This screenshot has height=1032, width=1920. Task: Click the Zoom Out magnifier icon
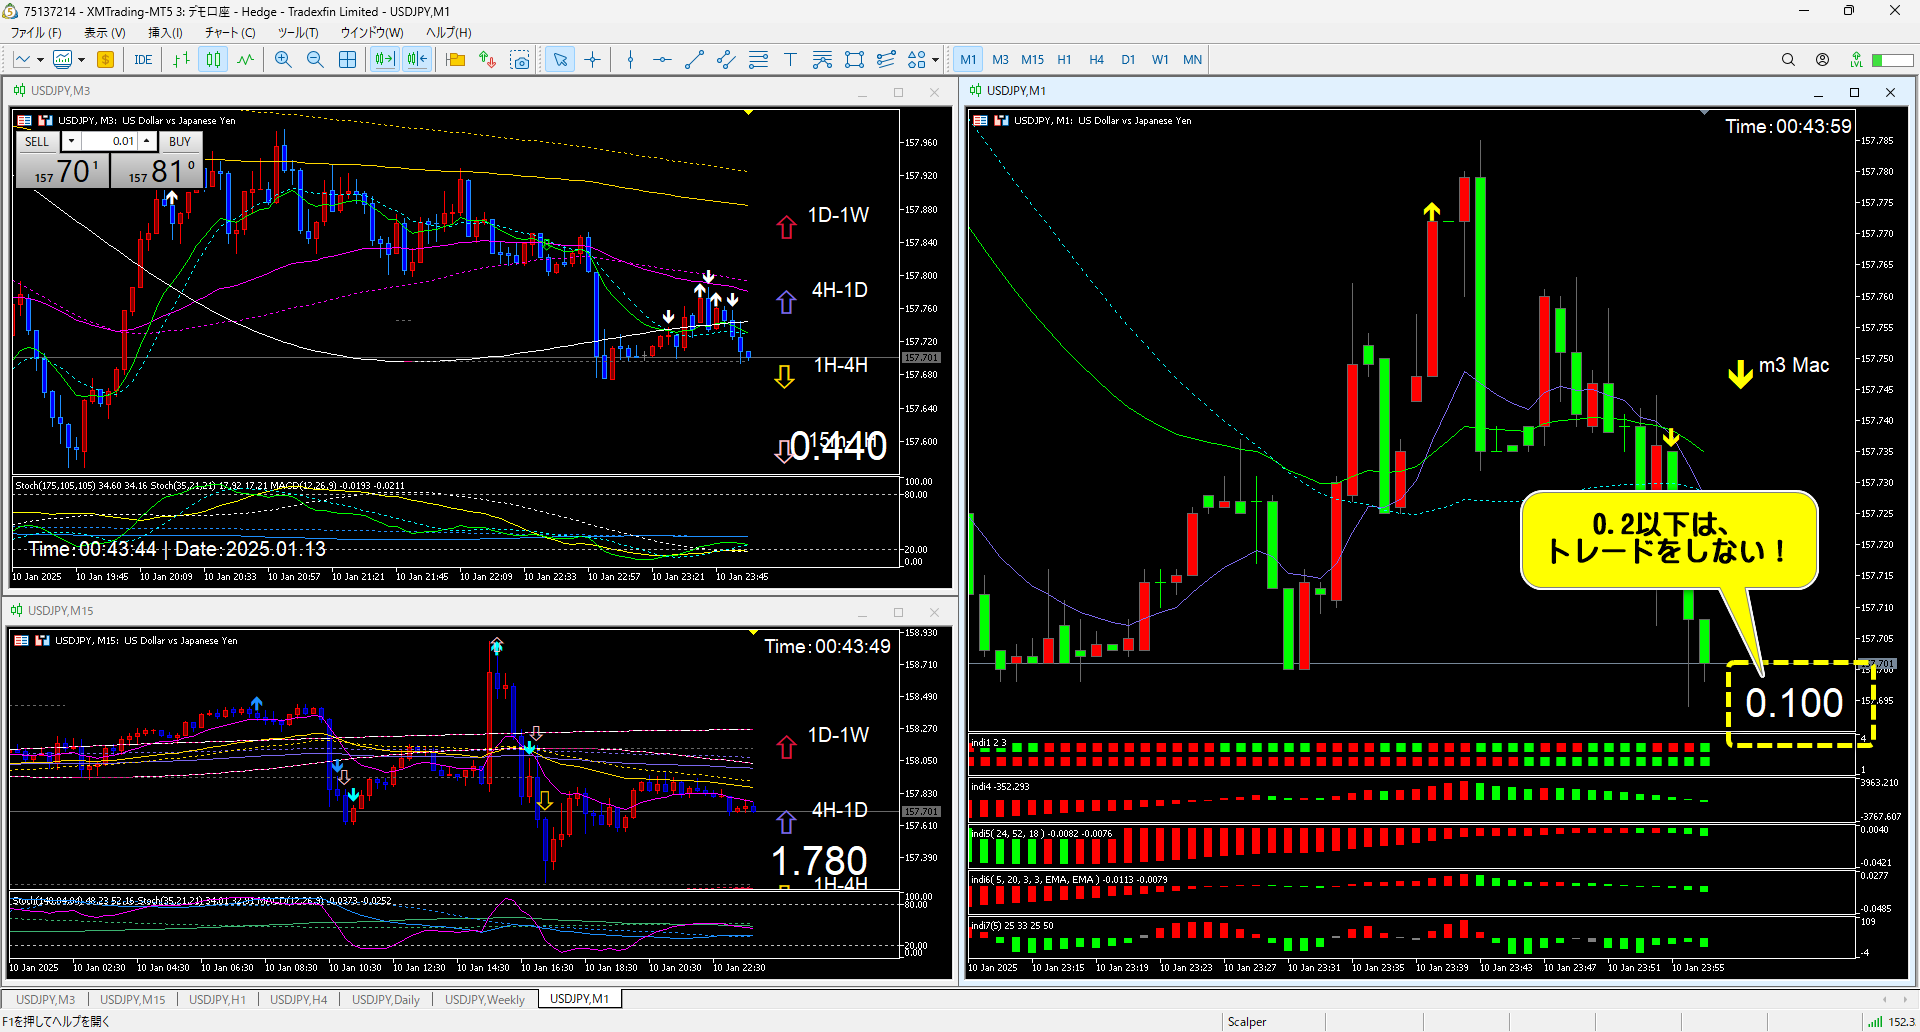315,60
